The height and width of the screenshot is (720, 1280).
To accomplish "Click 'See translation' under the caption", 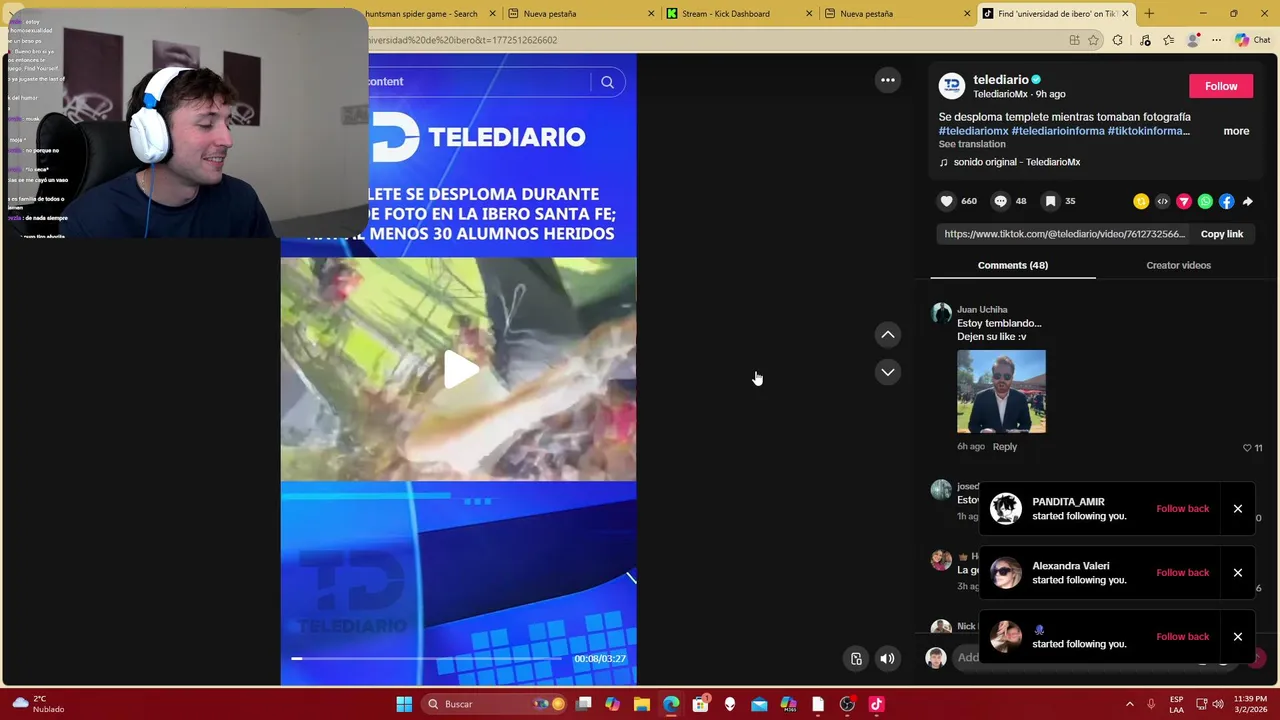I will tap(972, 144).
